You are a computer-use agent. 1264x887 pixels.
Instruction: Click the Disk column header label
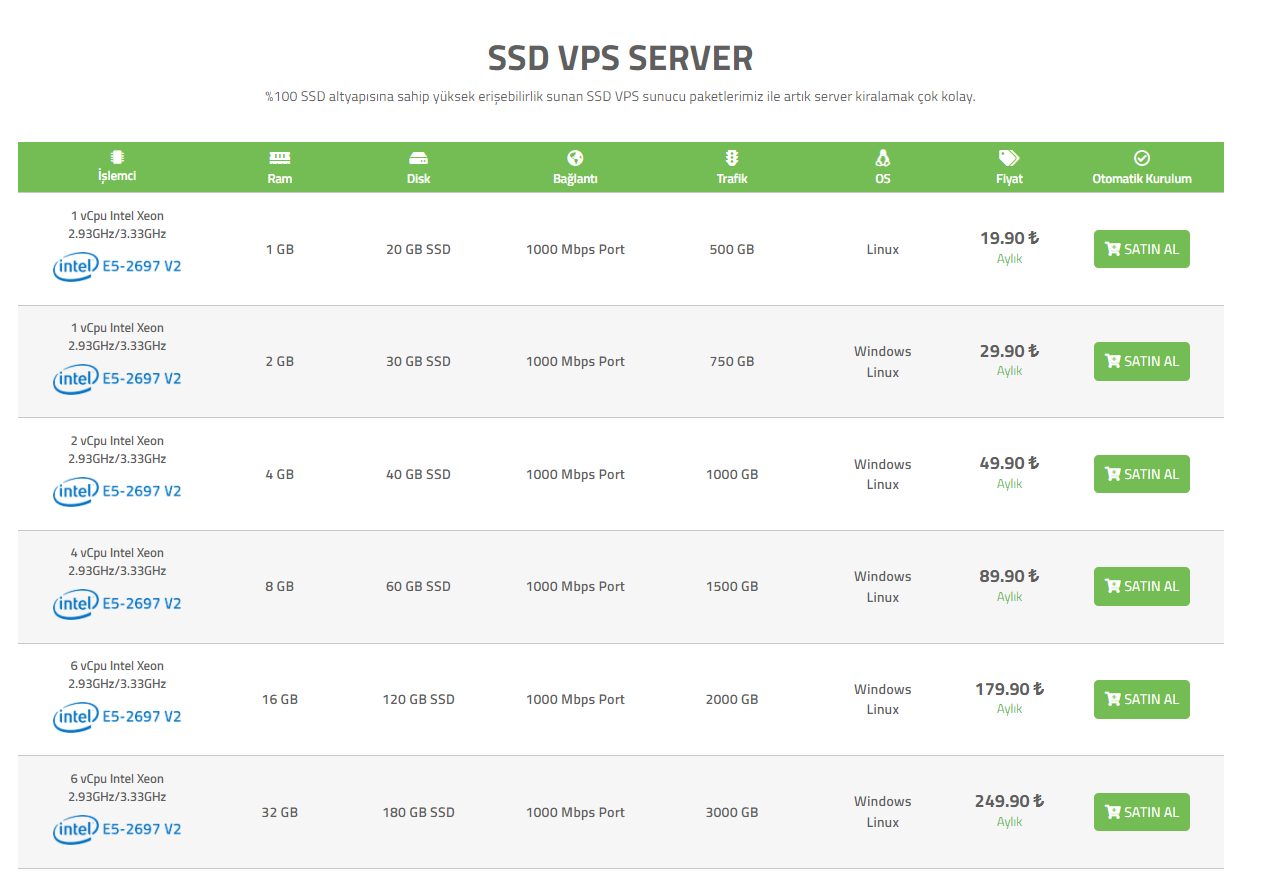[418, 179]
